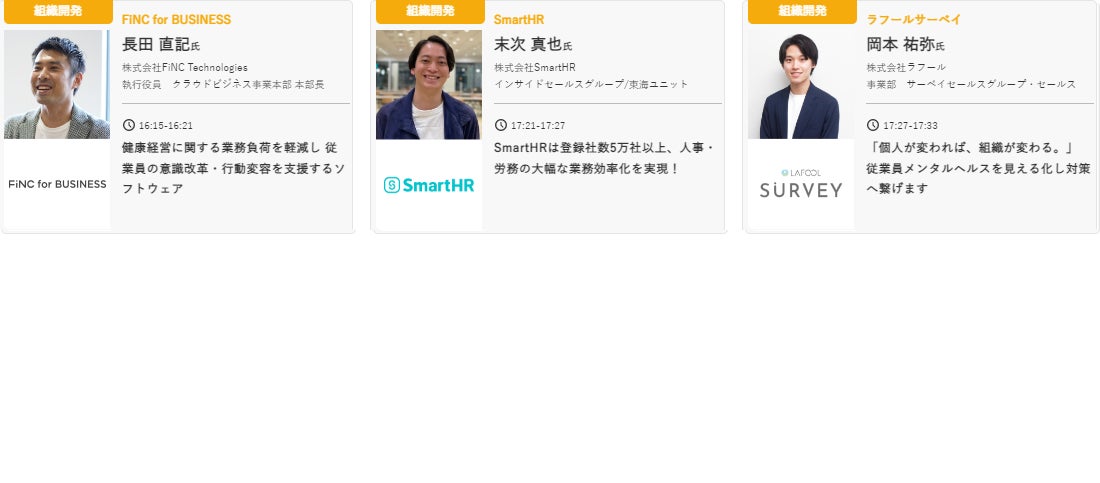
Task: Open the SmartHR logo image
Action: pyautogui.click(x=429, y=185)
